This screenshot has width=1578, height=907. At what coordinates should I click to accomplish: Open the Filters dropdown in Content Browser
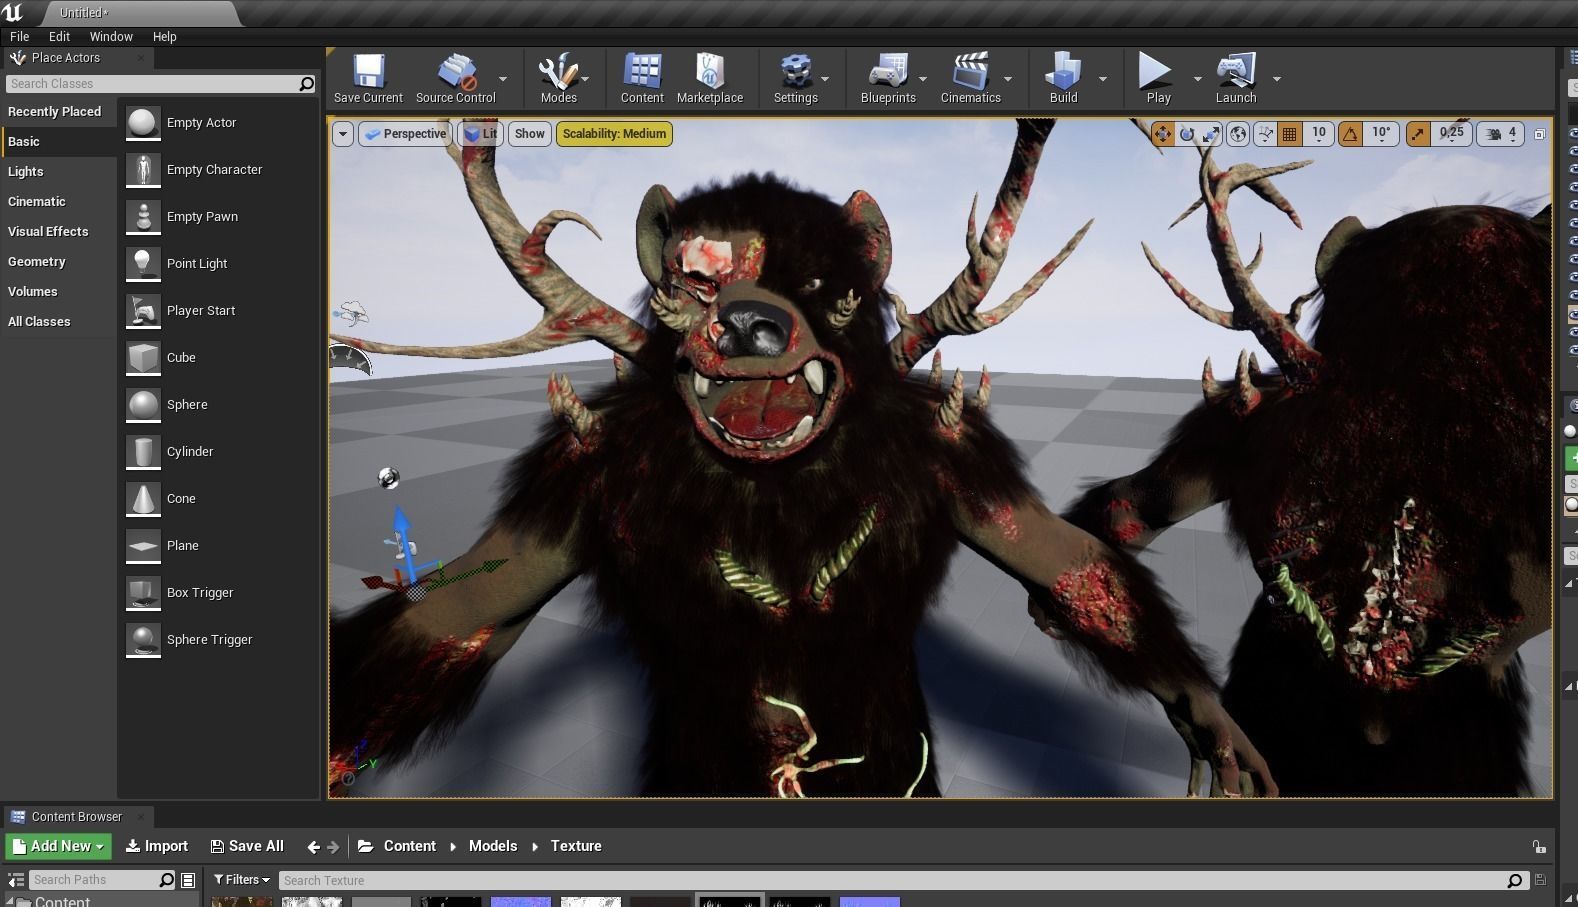coord(242,880)
